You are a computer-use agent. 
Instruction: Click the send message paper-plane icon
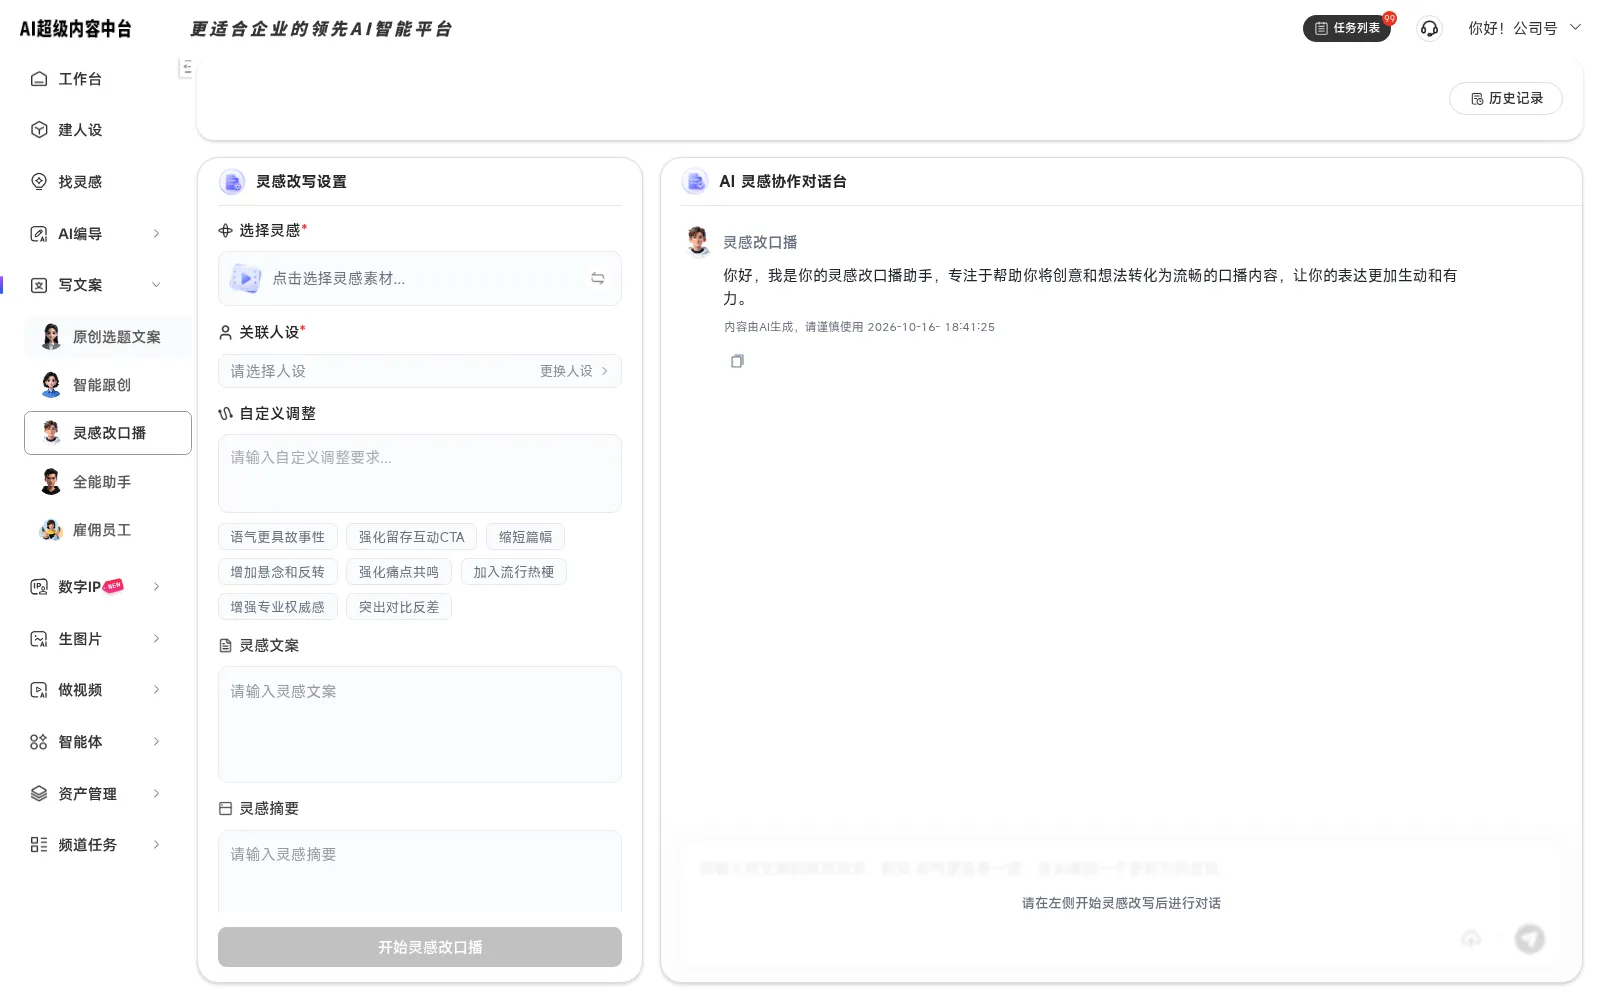[x=1529, y=938]
